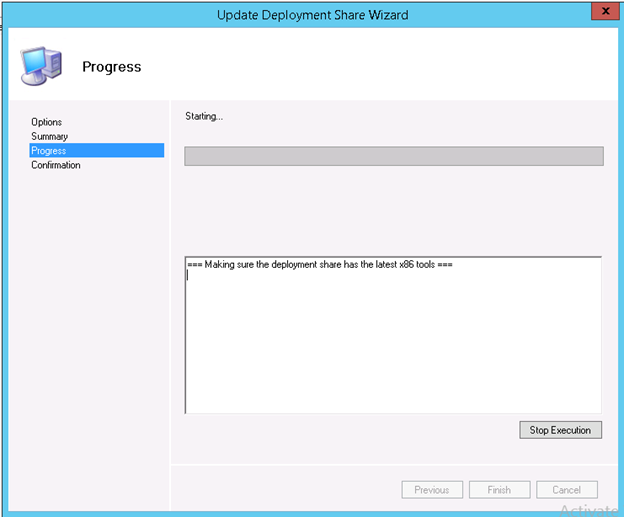Screen dimensions: 624x517
Task: Go to the Summary step in sidebar
Action: click(49, 136)
